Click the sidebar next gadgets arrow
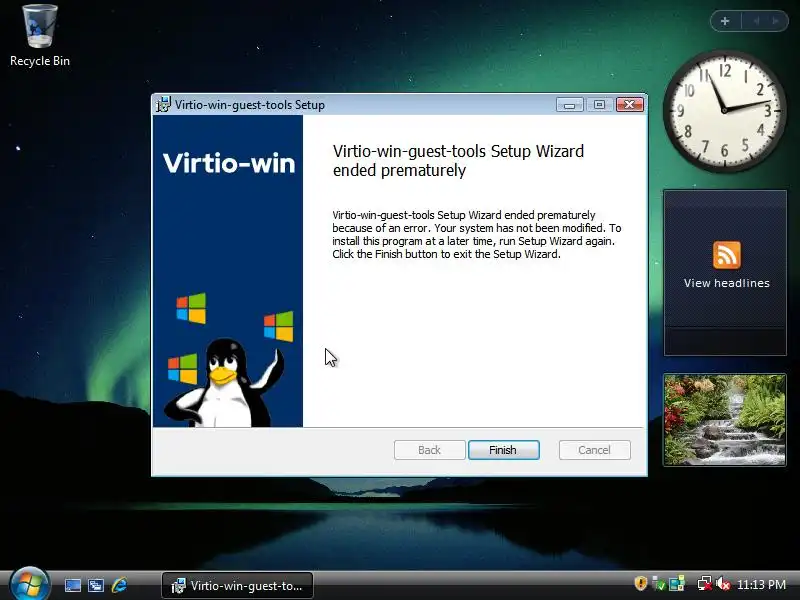 tap(776, 21)
